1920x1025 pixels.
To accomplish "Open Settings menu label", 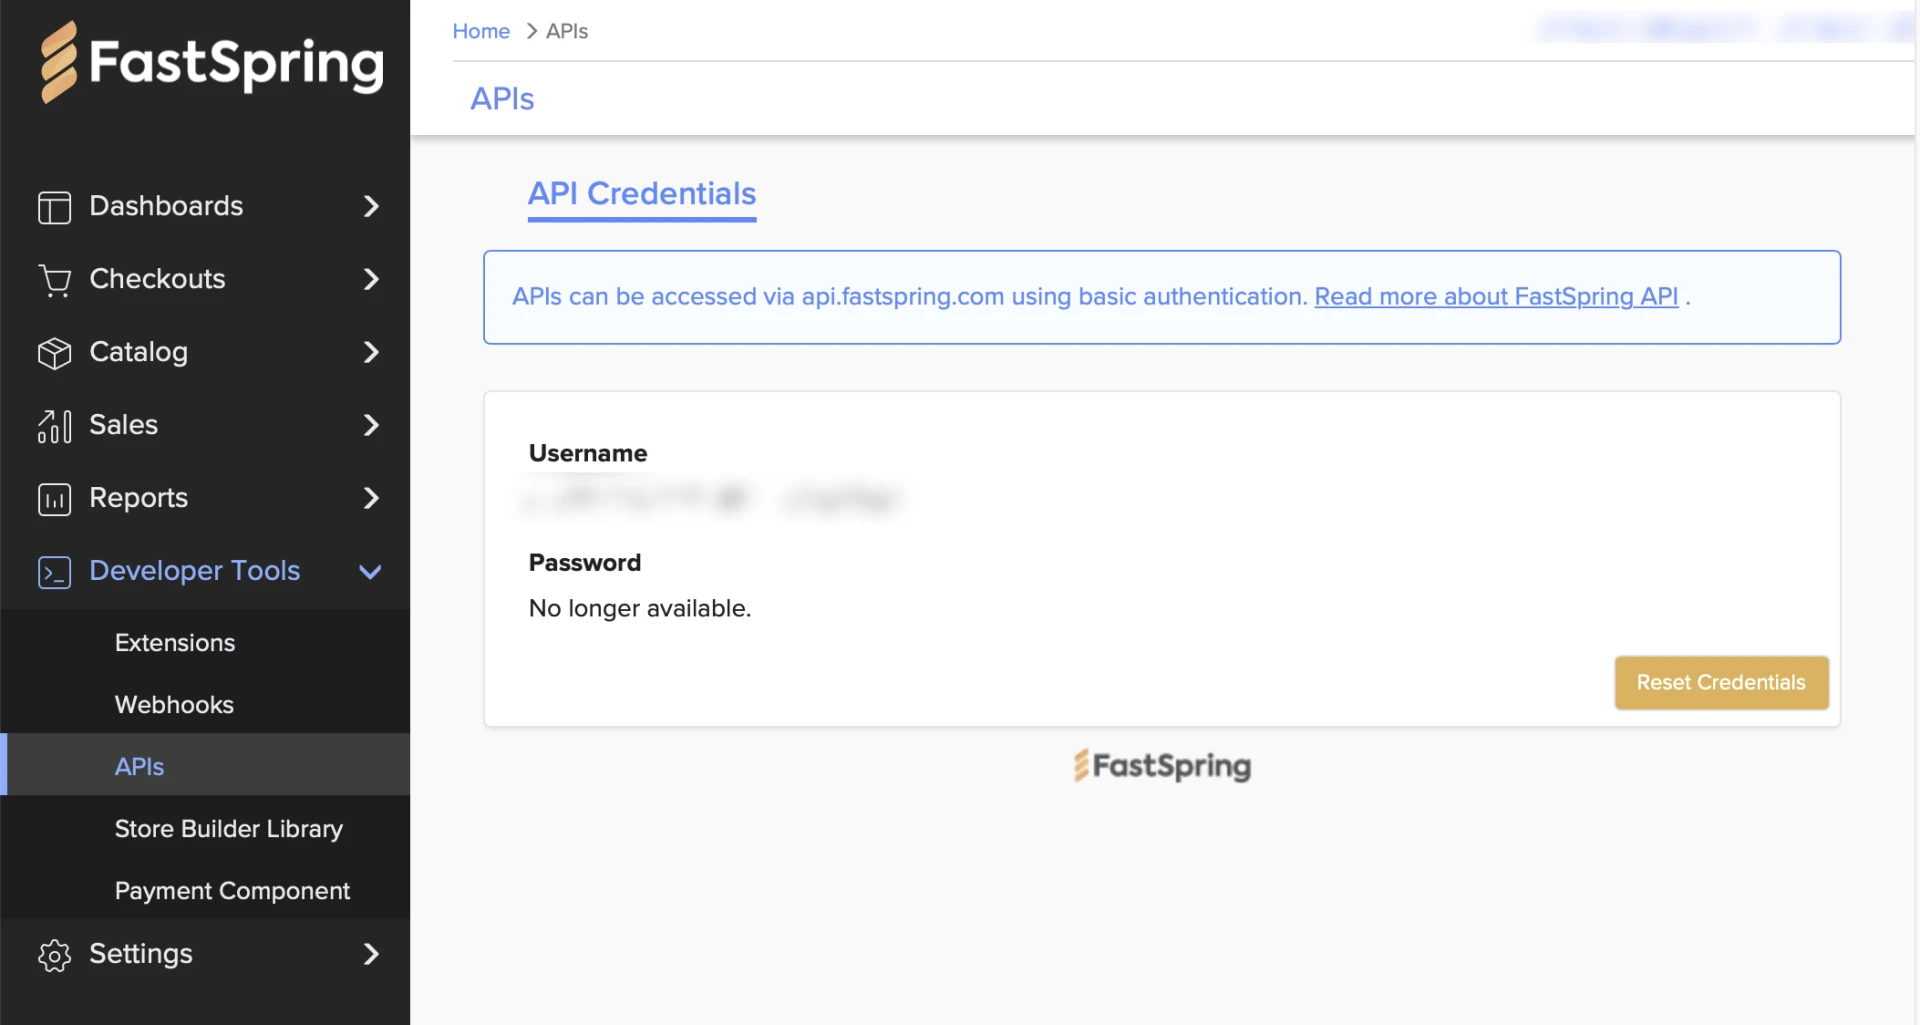I will point(140,954).
